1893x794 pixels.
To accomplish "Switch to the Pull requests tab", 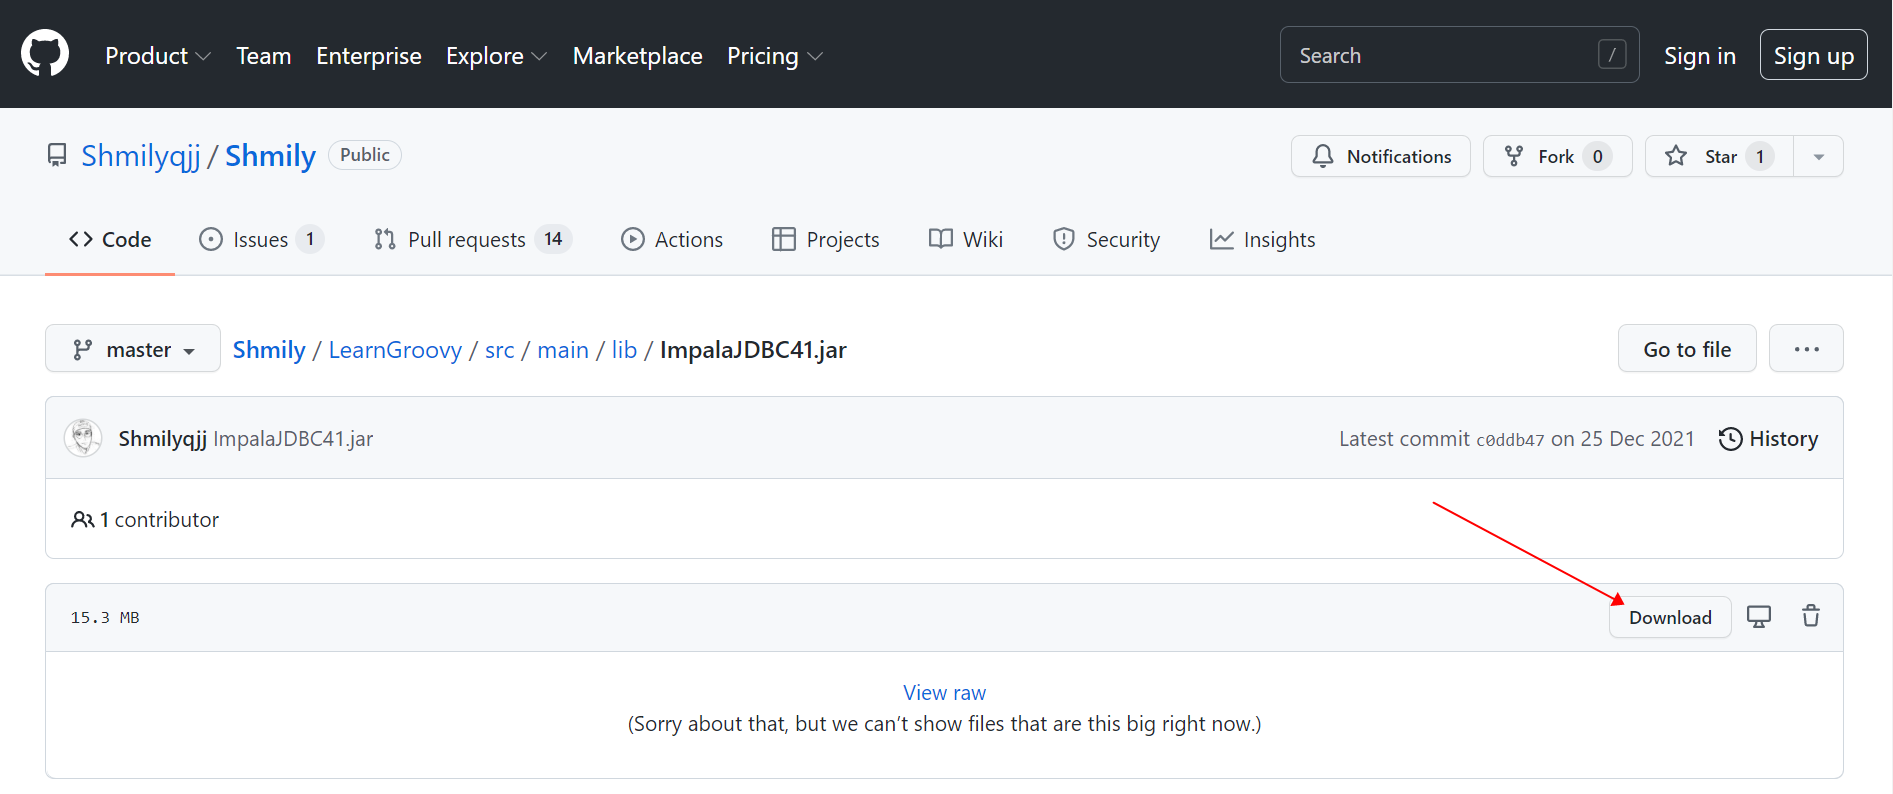I will 472,239.
